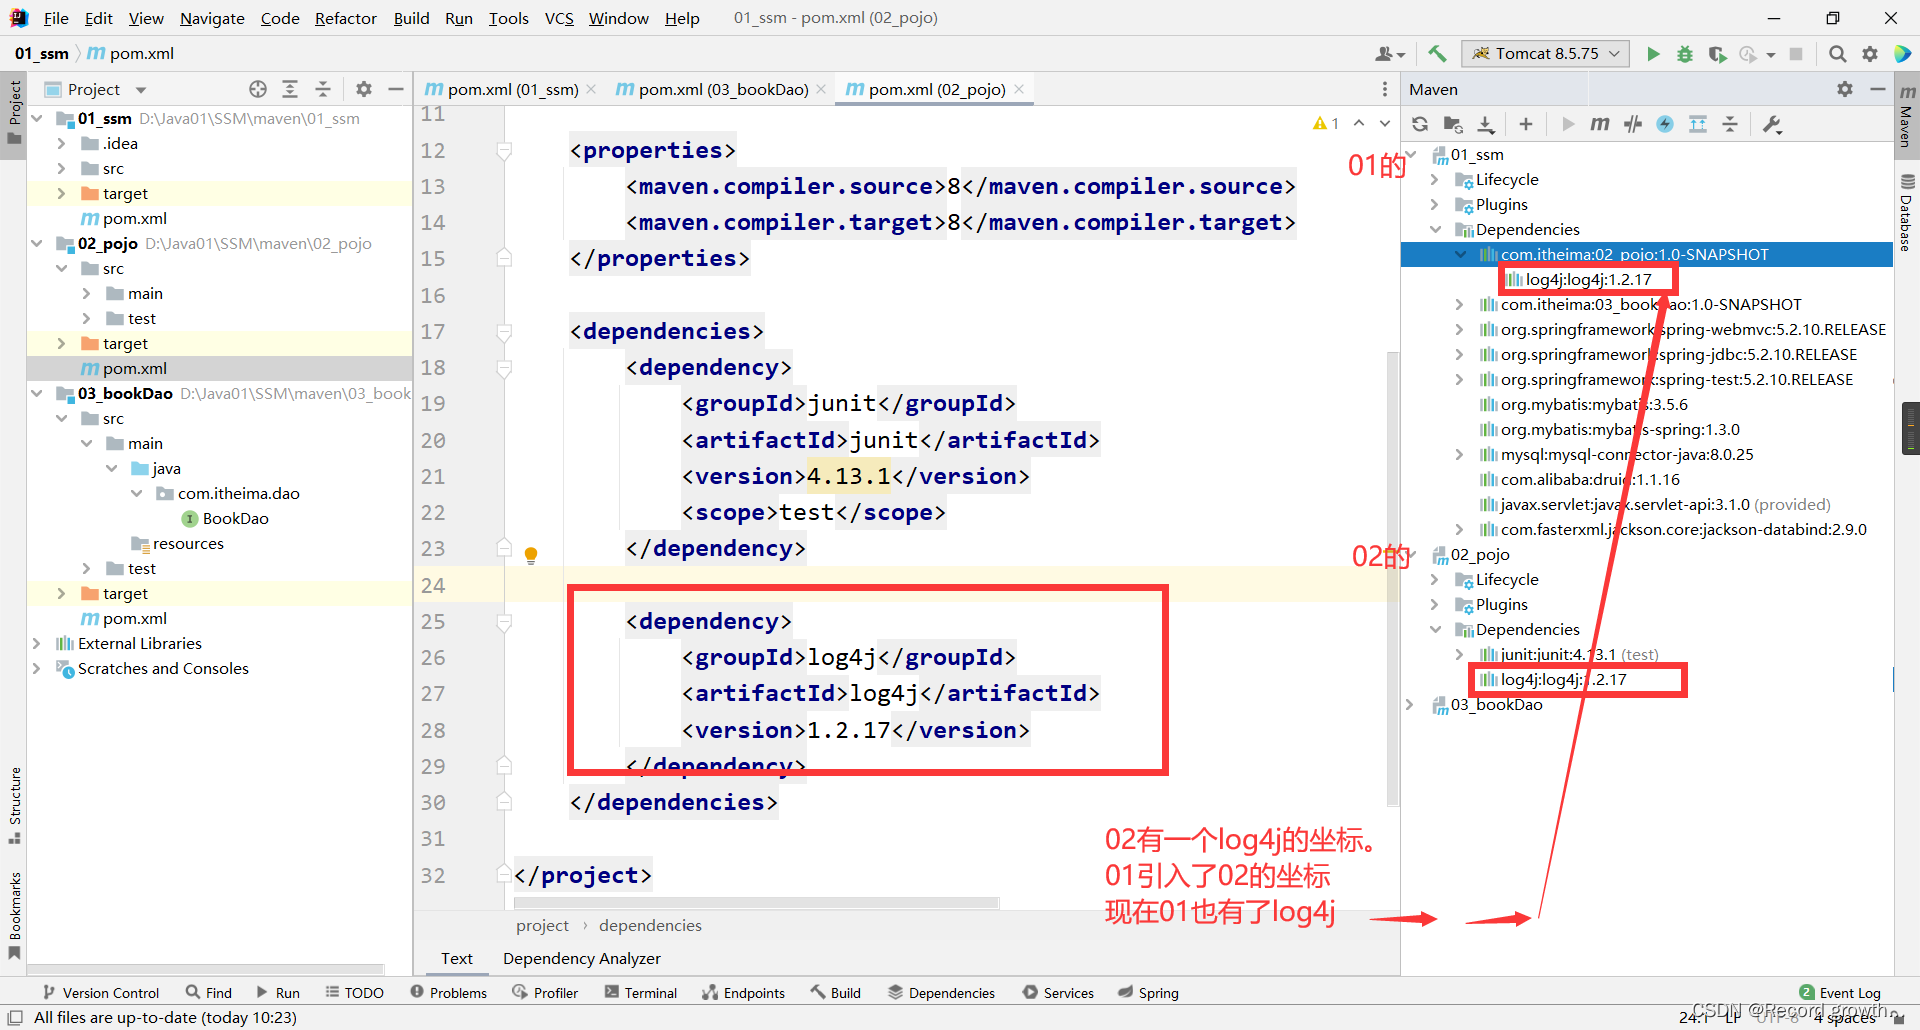The width and height of the screenshot is (1920, 1030).
Task: Expand Scratches and Consoles node
Action: click(37, 668)
